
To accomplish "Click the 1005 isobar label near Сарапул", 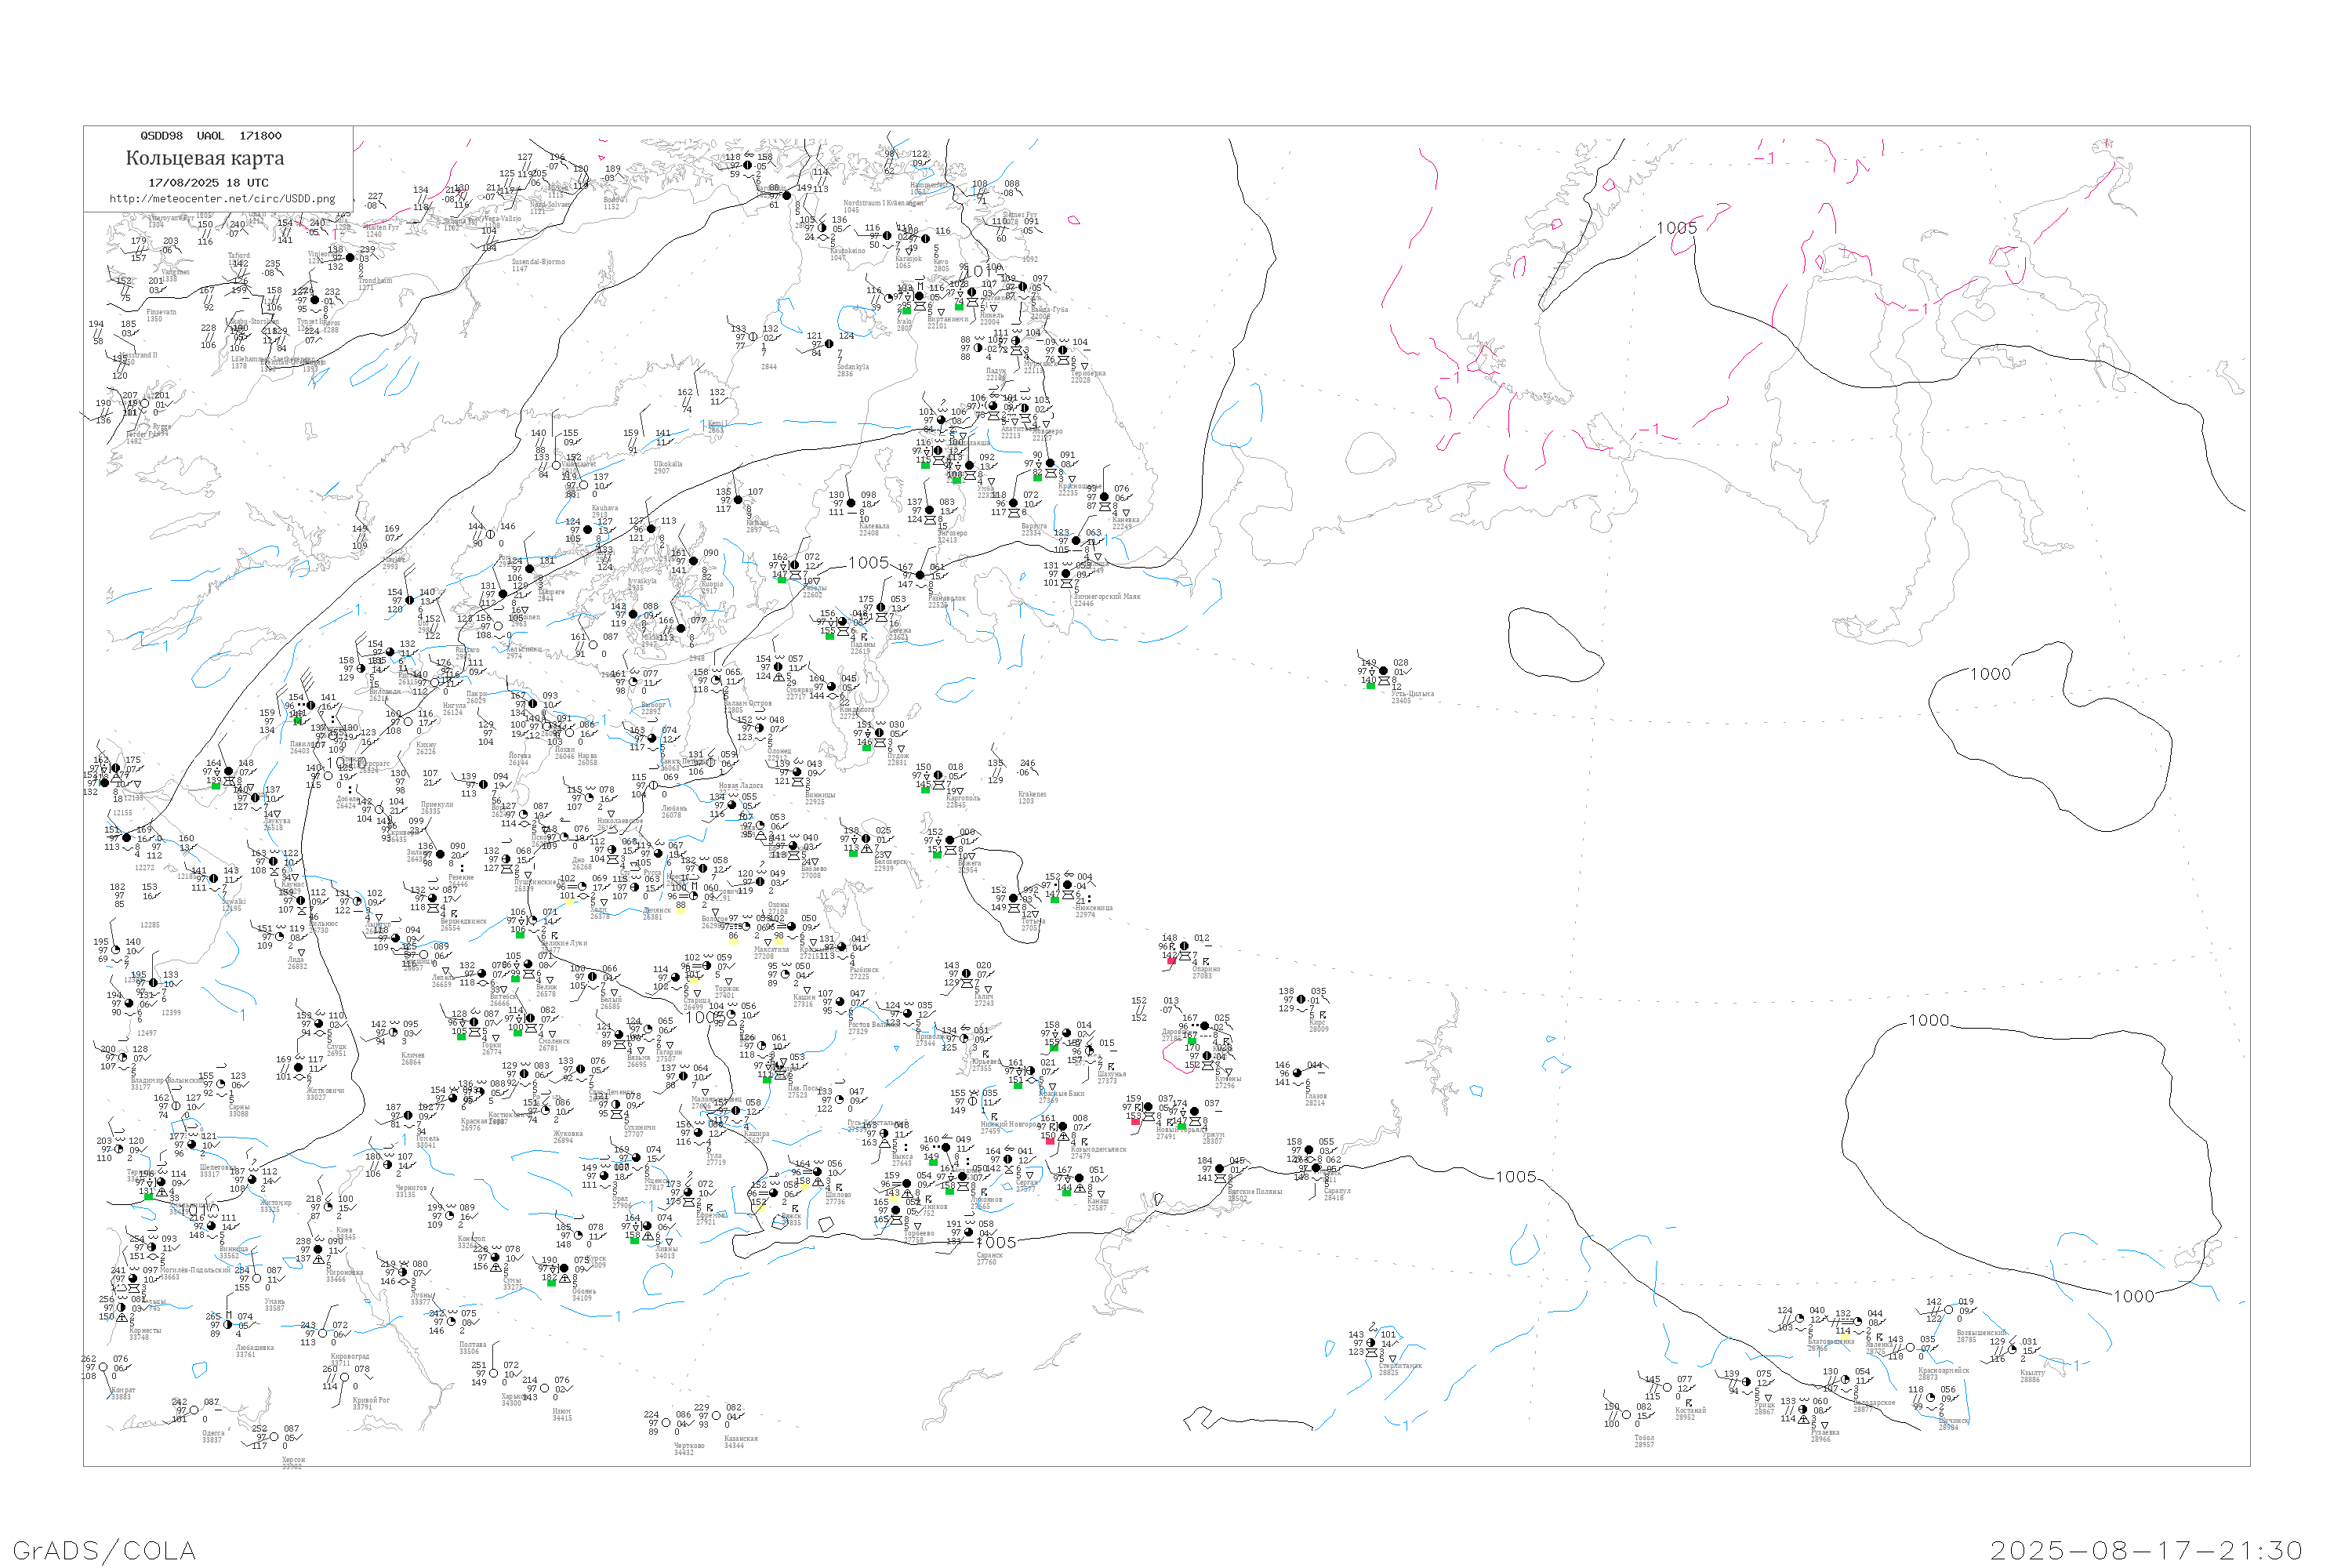I will click(1516, 1177).
